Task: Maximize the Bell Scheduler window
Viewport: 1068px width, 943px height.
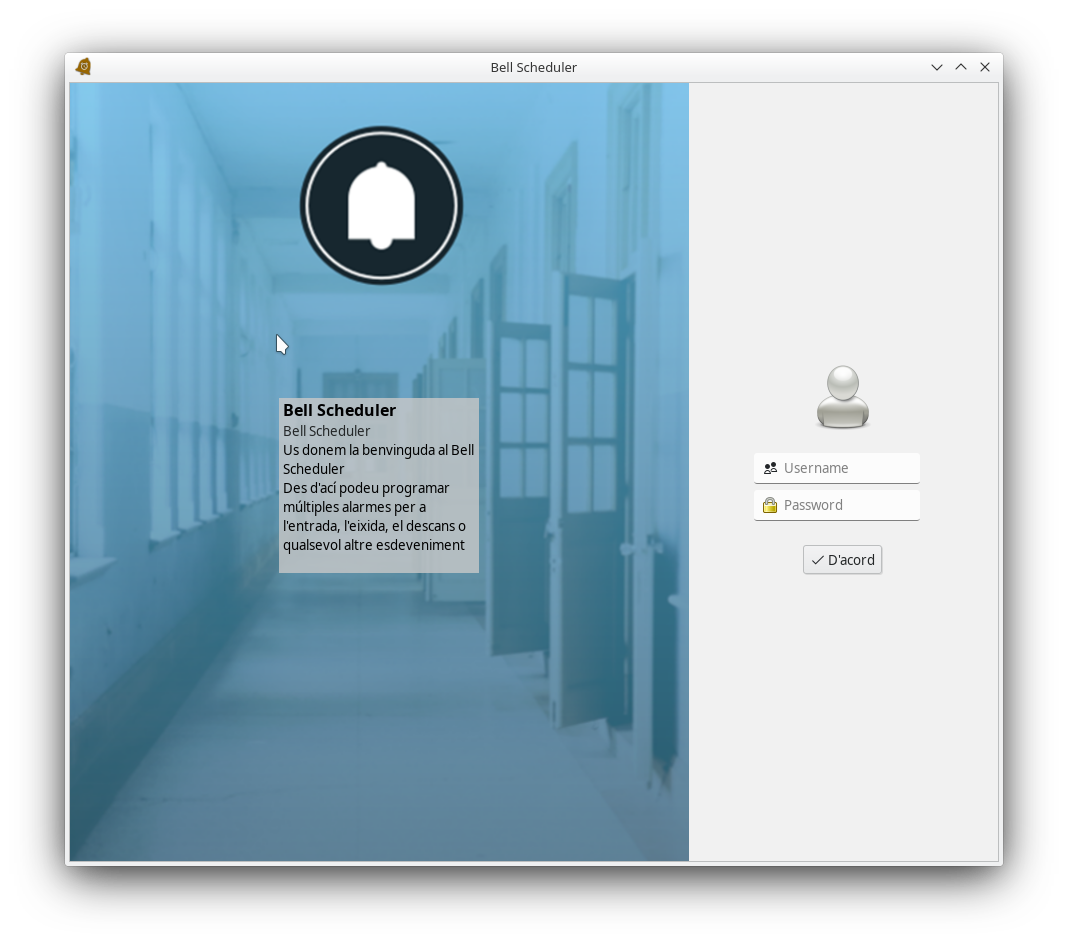Action: [x=961, y=67]
